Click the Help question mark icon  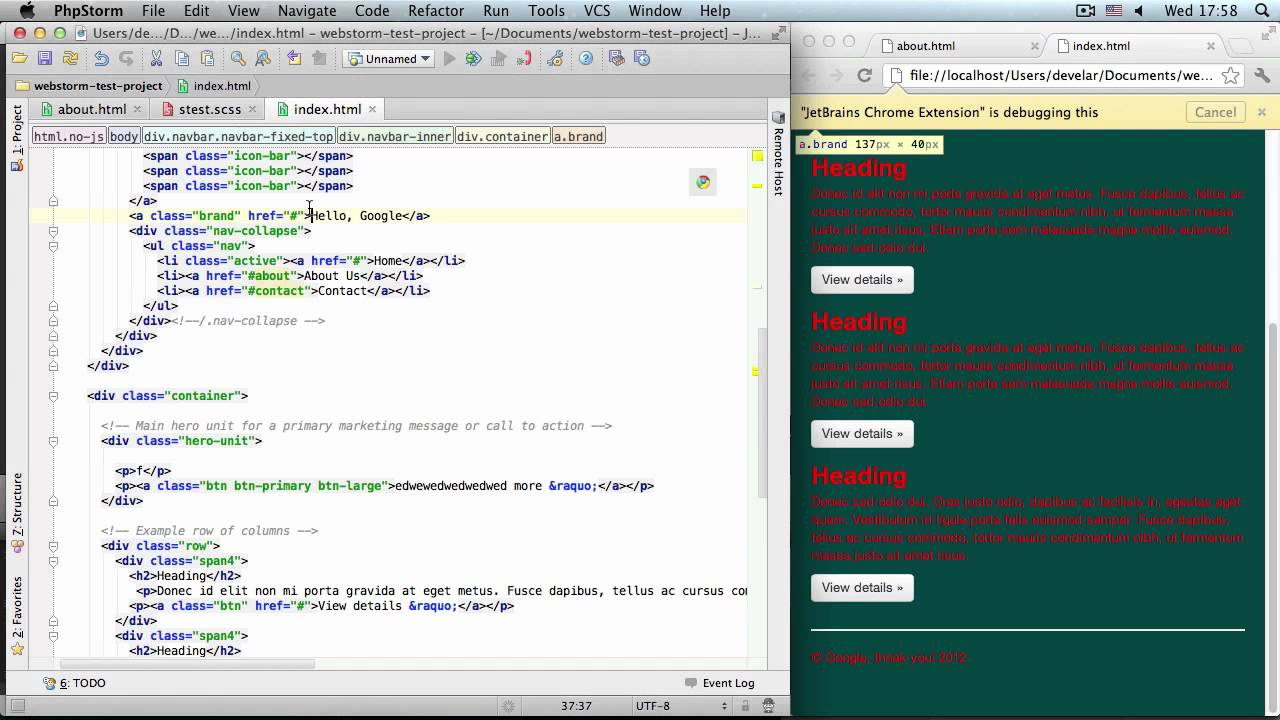586,59
